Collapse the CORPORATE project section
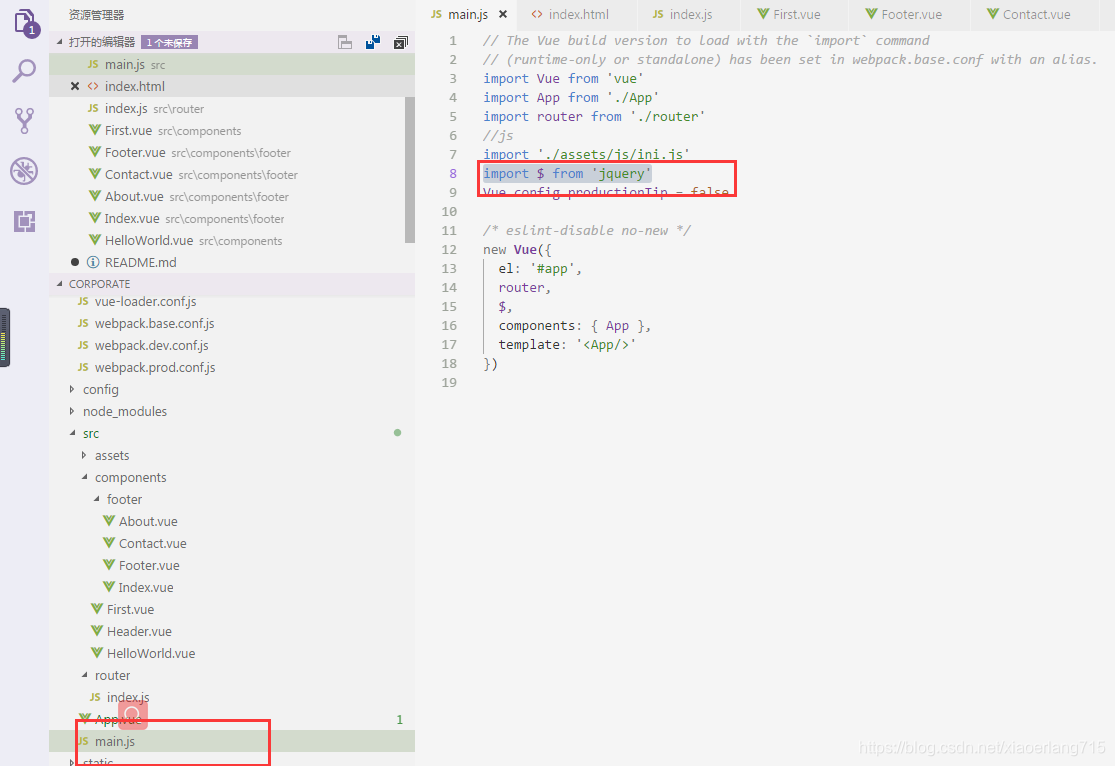The height and width of the screenshot is (766, 1115). (x=60, y=284)
